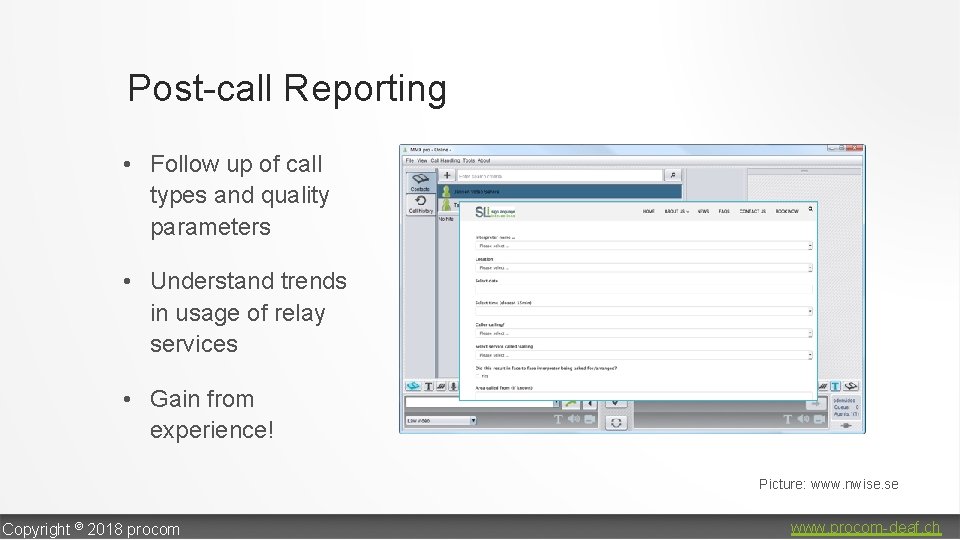
Task: Toggle the left panel text T indicator
Action: coord(558,419)
